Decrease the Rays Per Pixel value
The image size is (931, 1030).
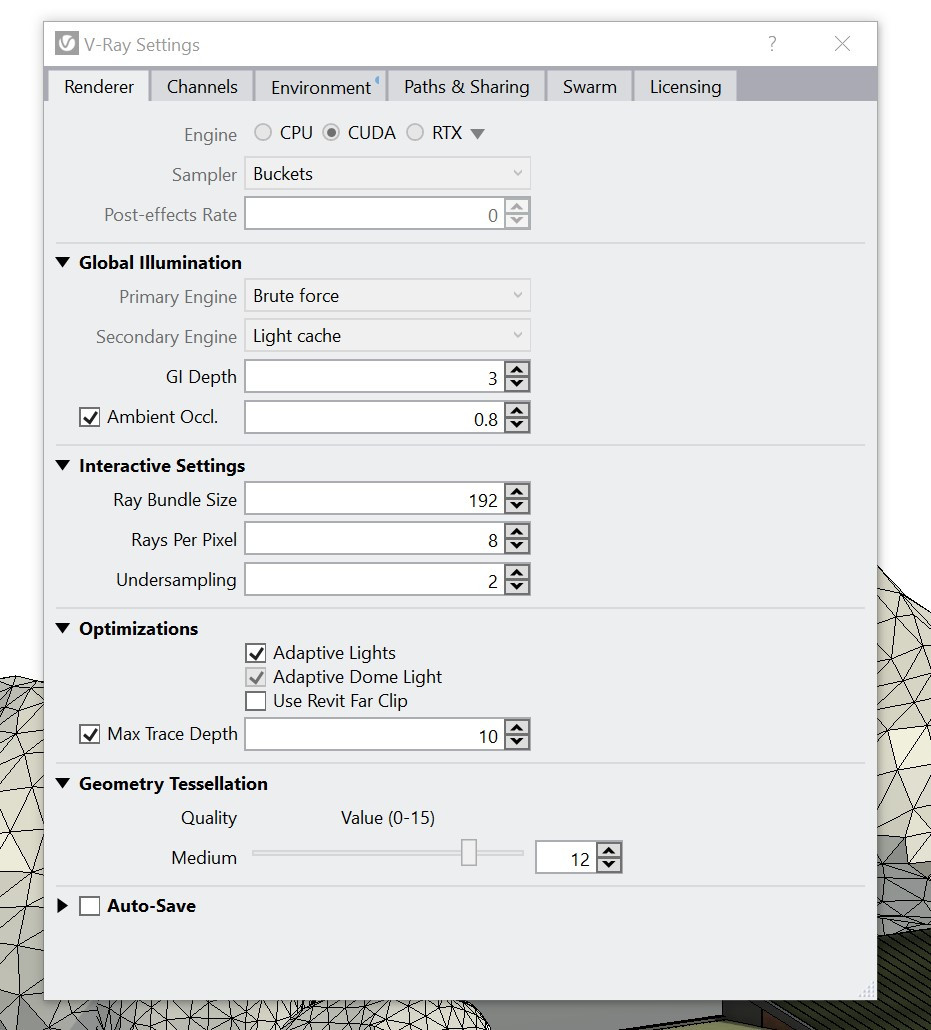[x=517, y=547]
